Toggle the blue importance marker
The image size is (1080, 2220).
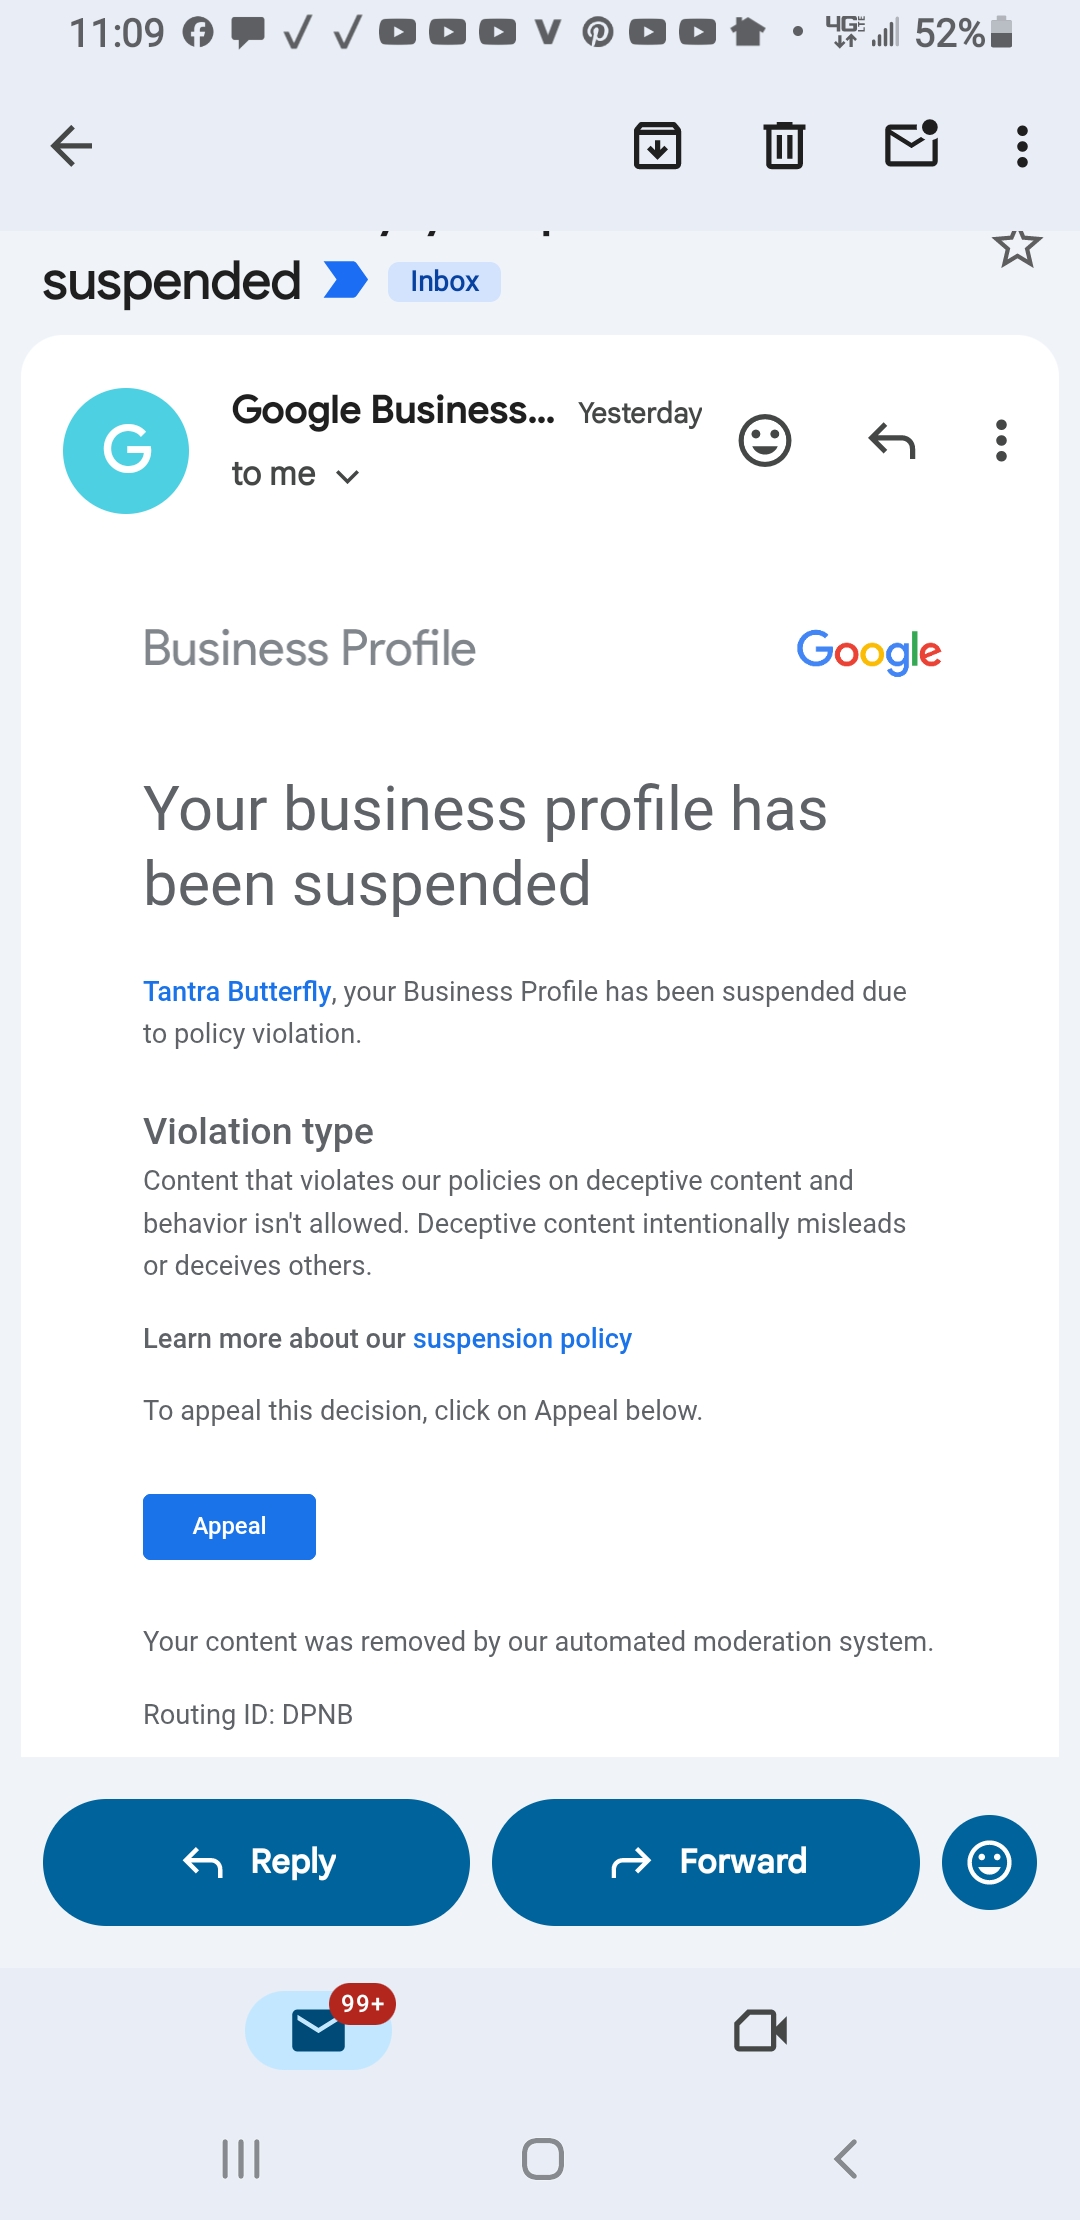click(x=346, y=281)
